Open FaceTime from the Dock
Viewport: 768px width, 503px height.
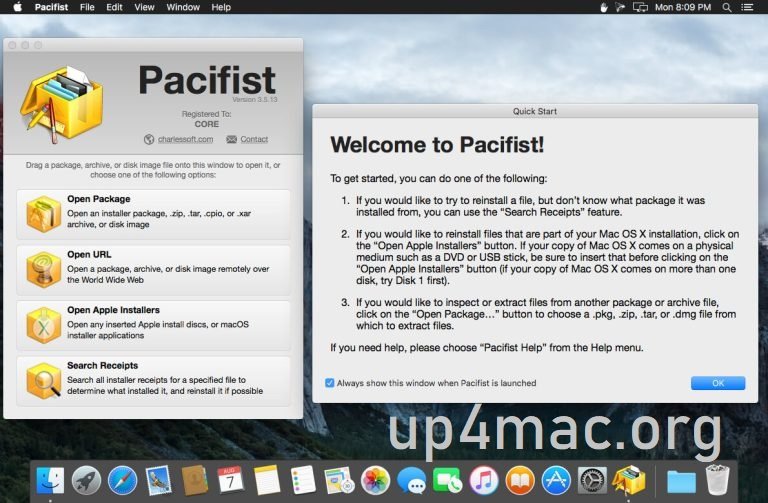click(447, 480)
